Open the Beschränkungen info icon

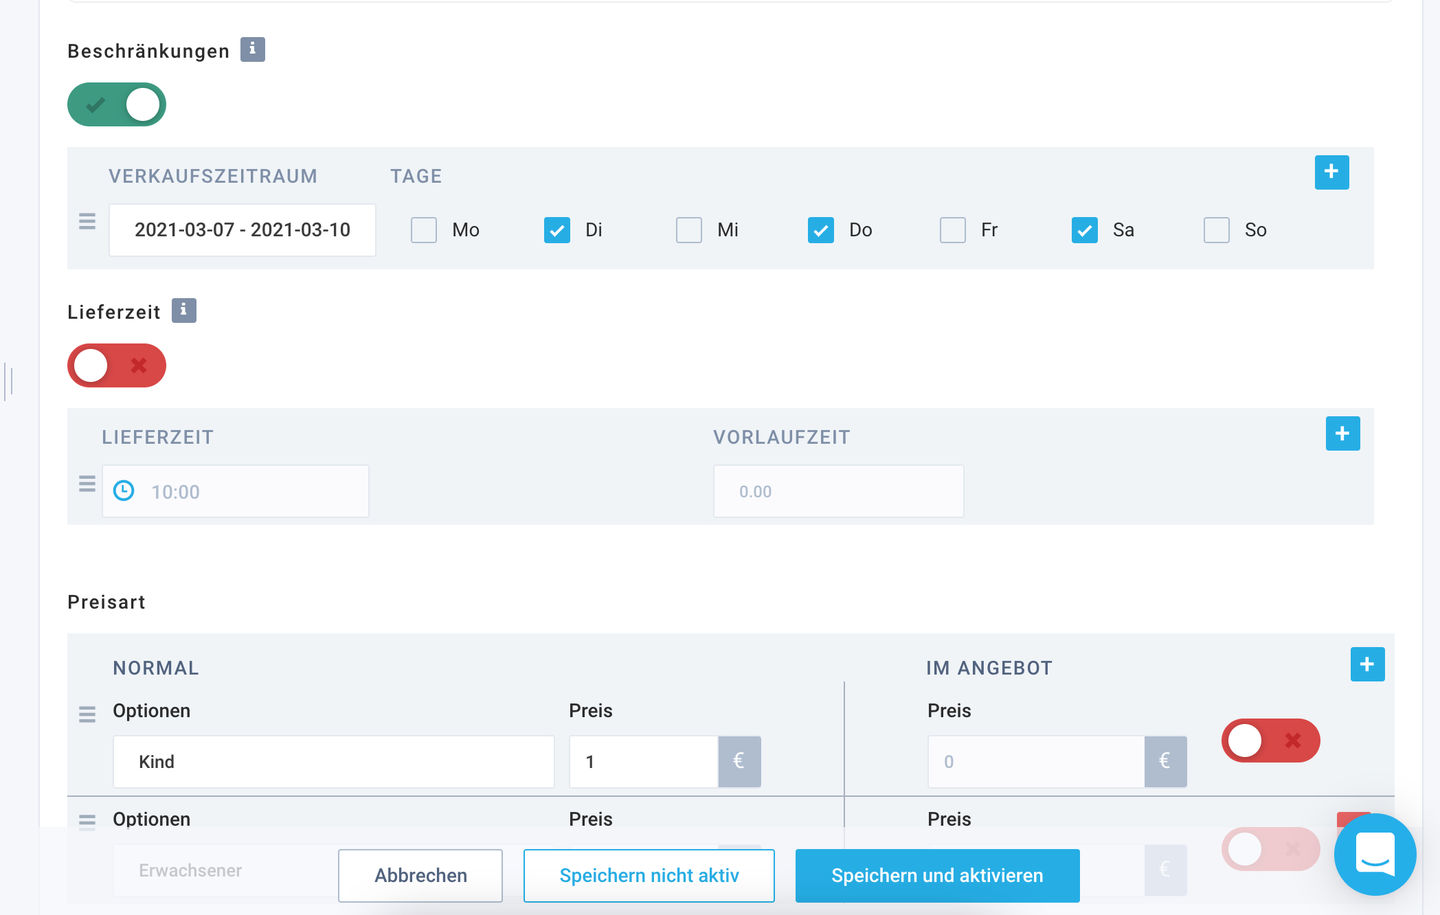coord(252,49)
